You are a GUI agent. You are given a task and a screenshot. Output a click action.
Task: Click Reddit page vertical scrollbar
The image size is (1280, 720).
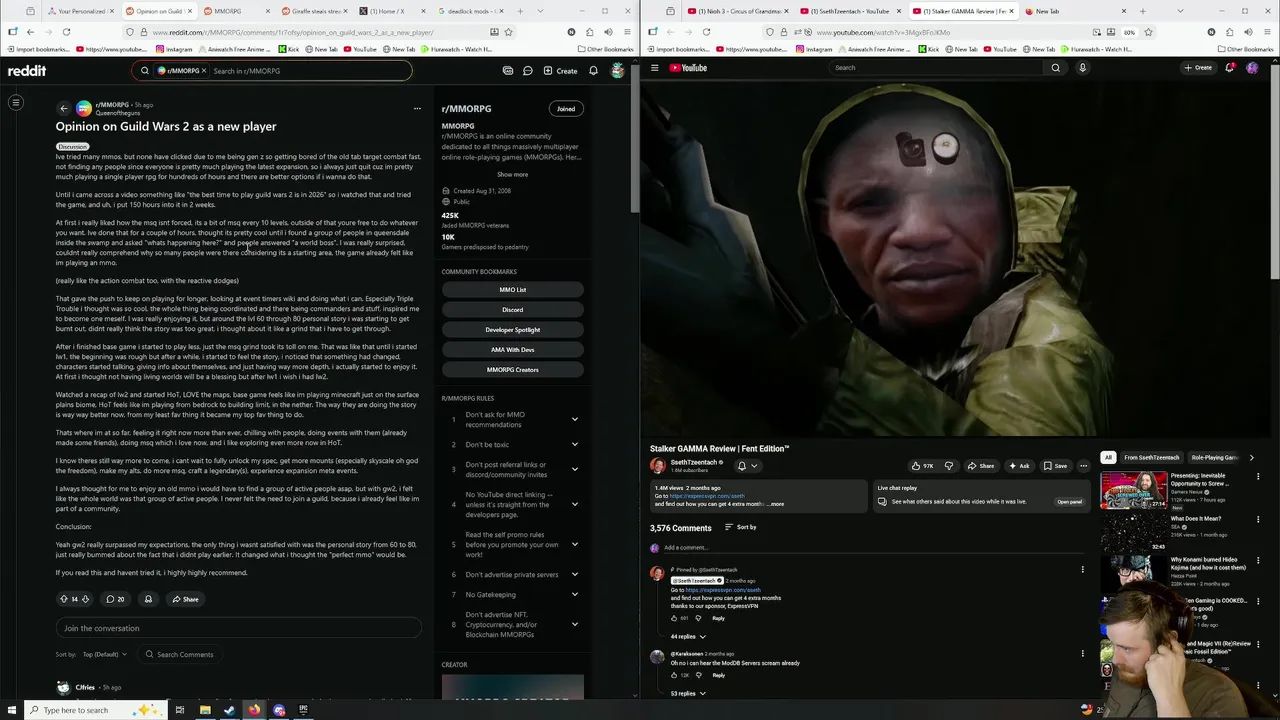pos(634,140)
